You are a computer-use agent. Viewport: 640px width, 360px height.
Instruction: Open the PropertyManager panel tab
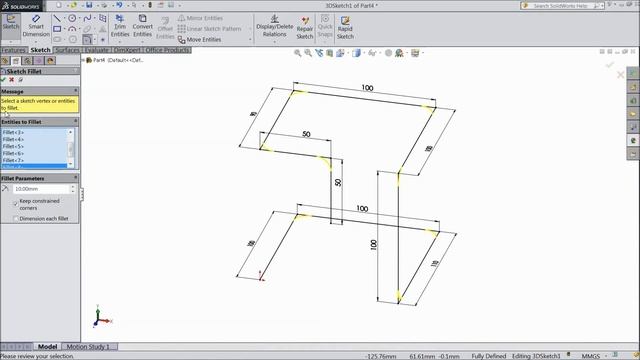[x=16, y=61]
